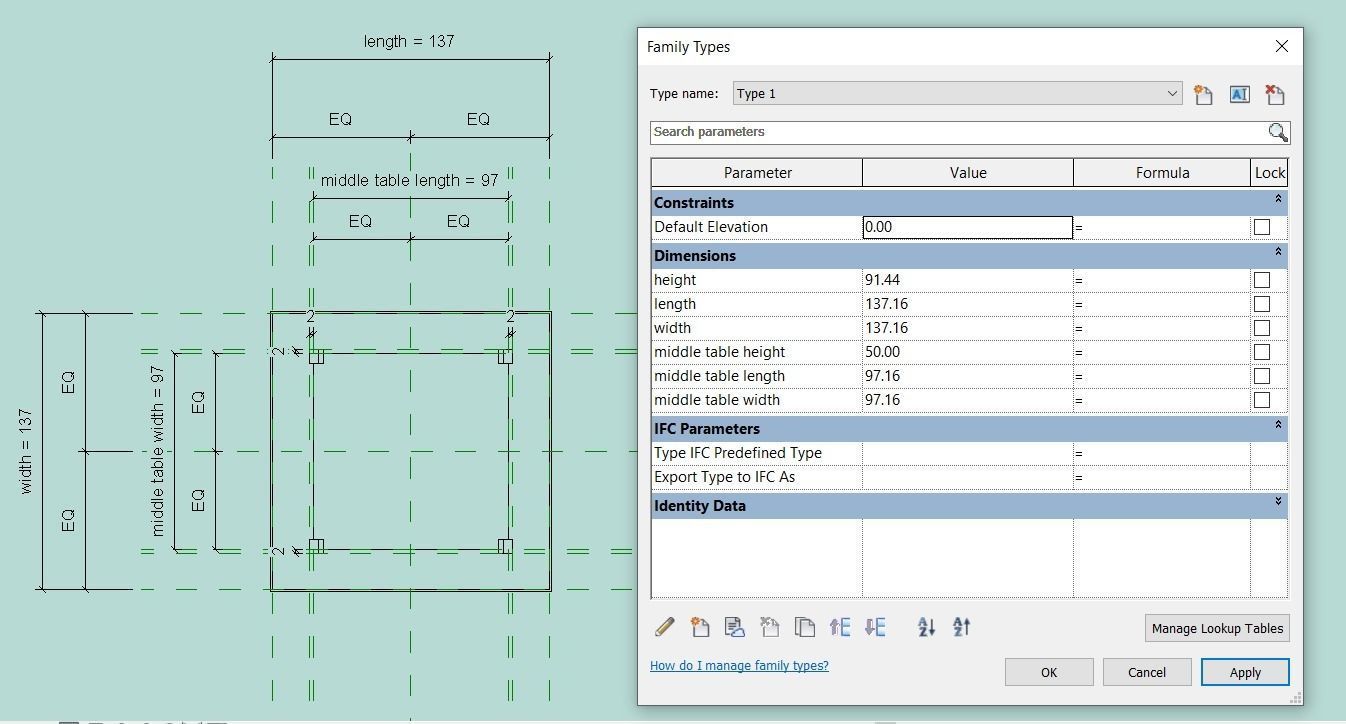Screen dimensions: 1346x724
Task: Select the 'height' parameter name
Action: point(675,280)
